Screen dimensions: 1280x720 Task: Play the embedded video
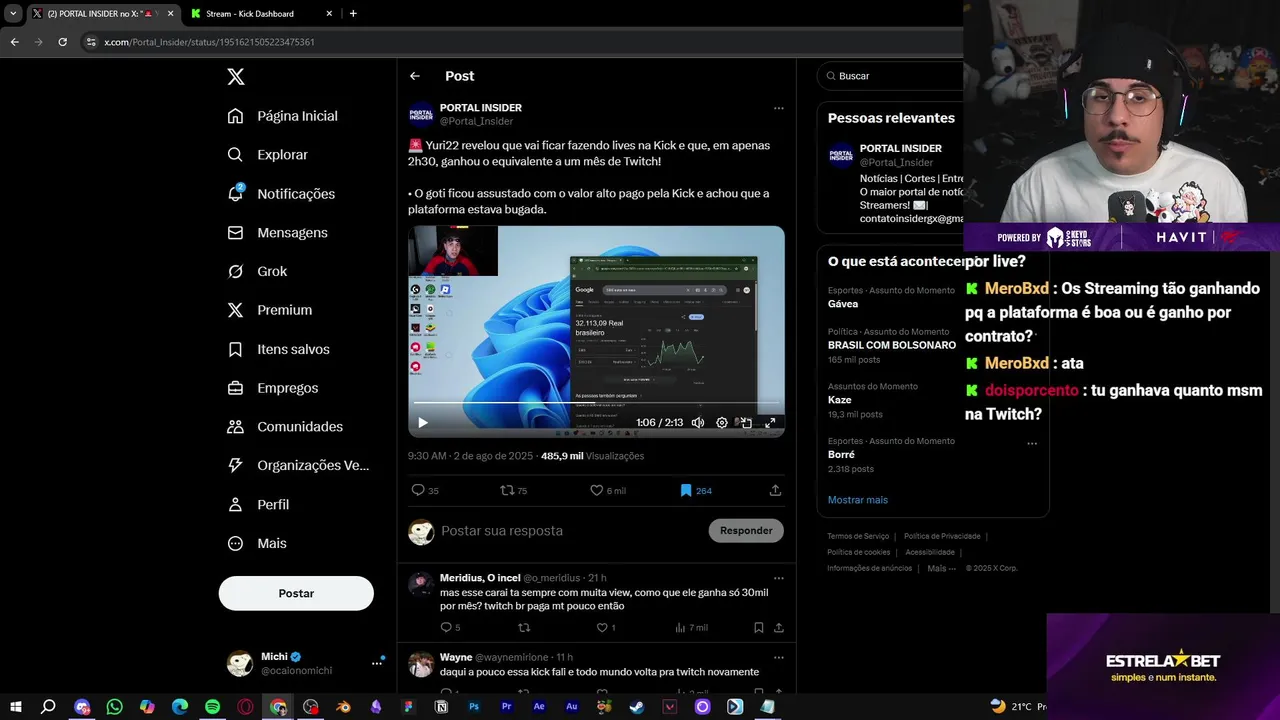[x=422, y=423]
